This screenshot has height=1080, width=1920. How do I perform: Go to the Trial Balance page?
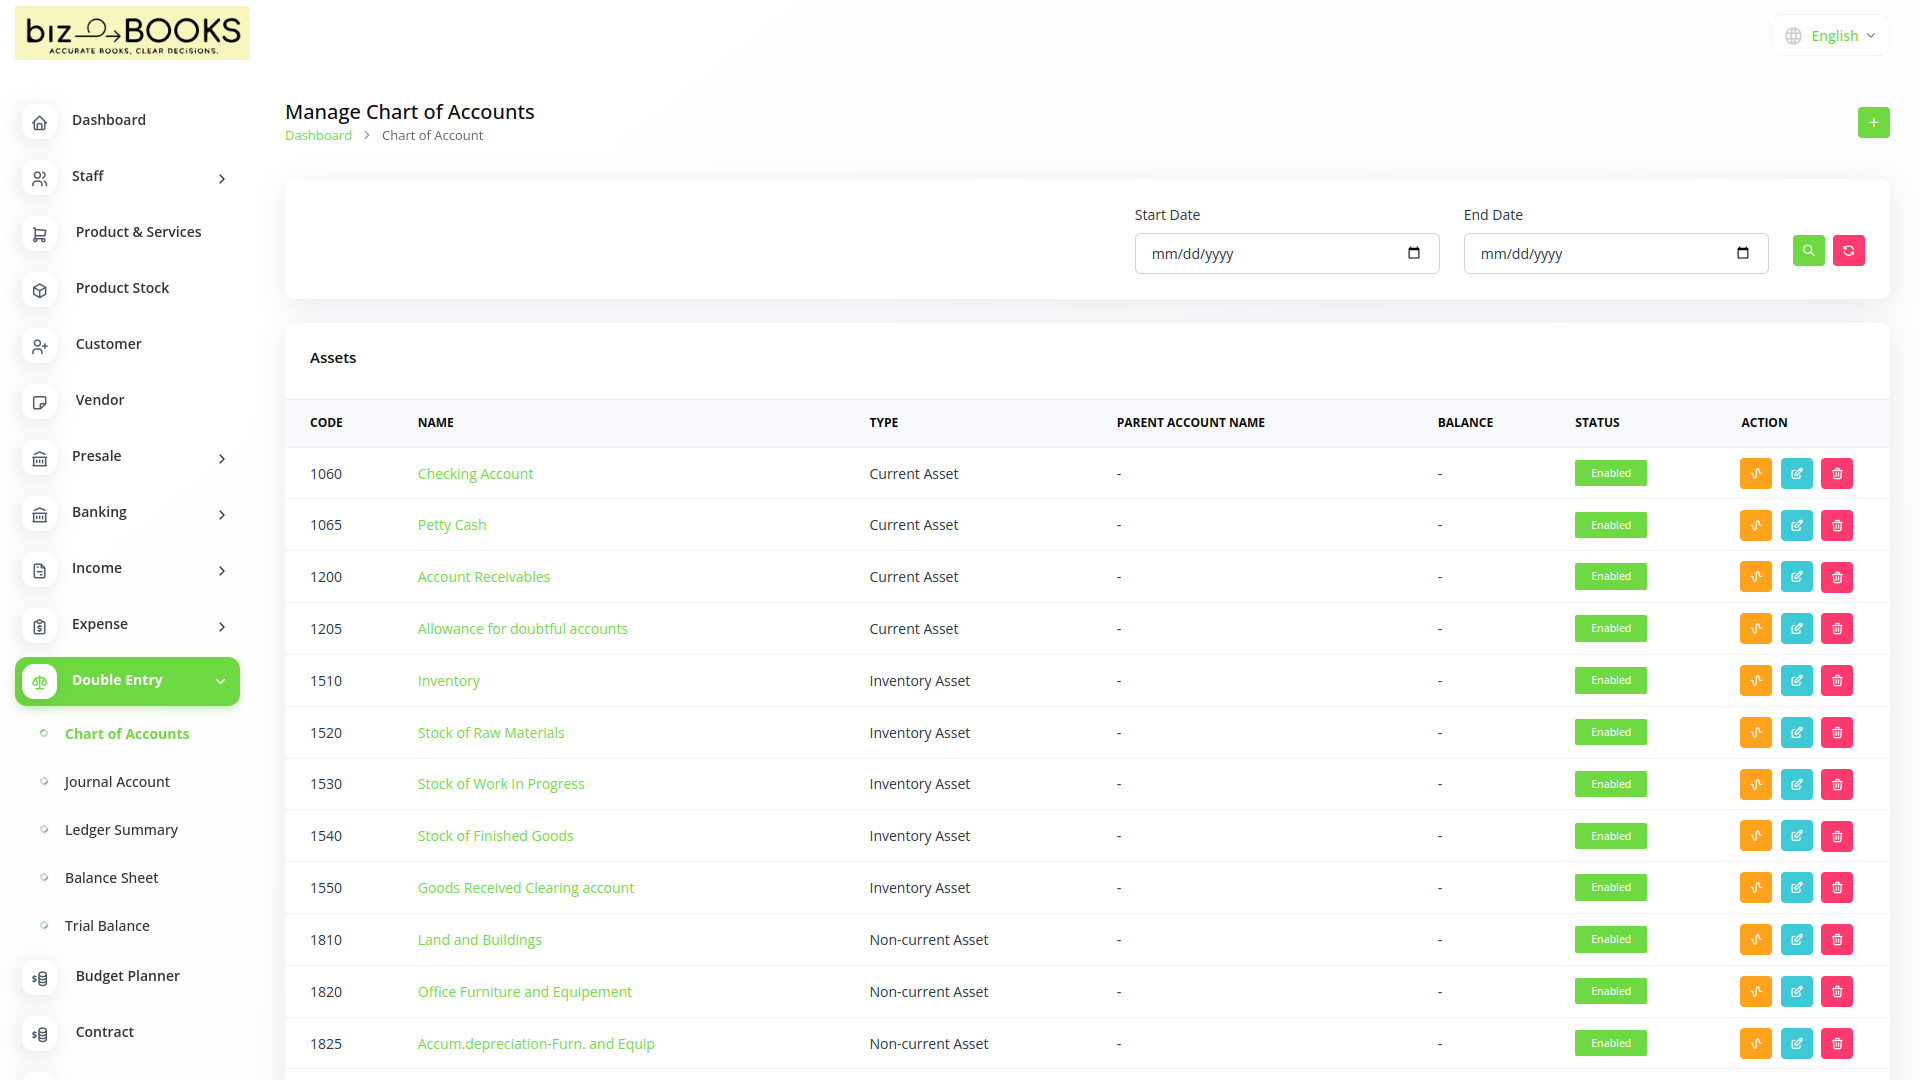[x=107, y=926]
